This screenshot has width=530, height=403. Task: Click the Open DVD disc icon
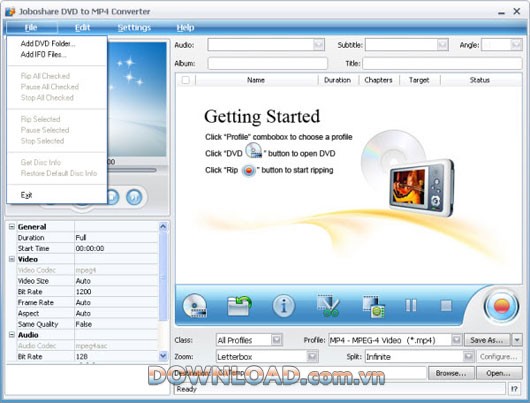[x=195, y=306]
